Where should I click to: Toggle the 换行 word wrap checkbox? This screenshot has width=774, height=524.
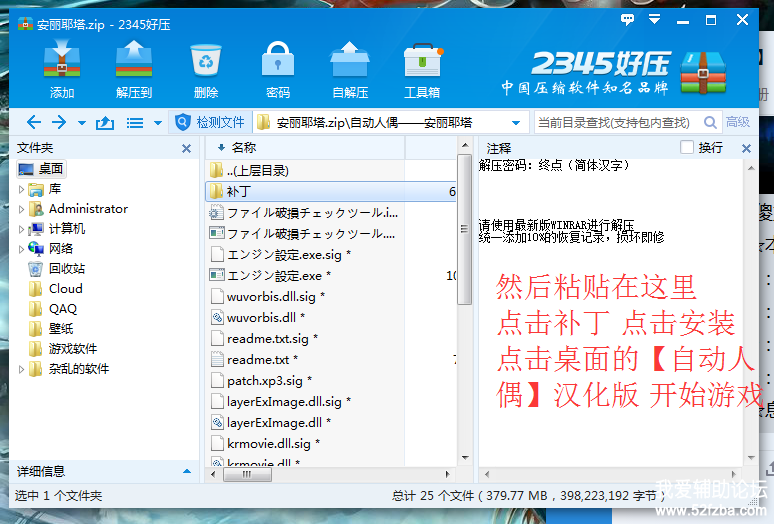coord(687,147)
